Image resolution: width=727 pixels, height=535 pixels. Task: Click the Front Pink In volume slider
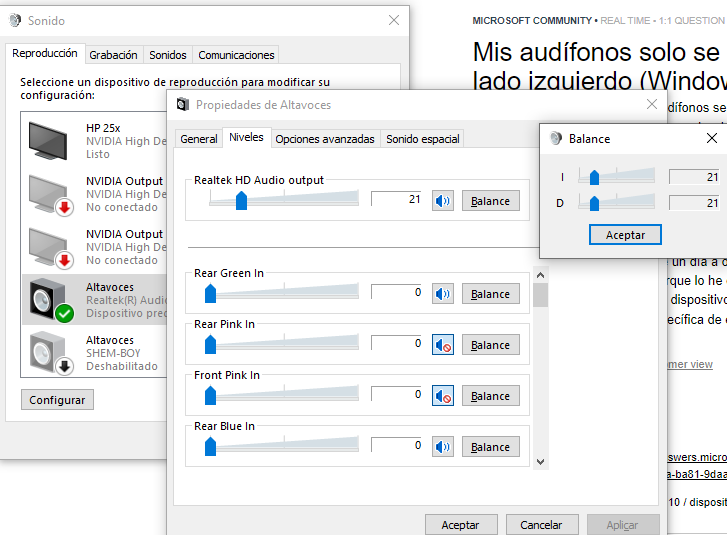point(284,395)
